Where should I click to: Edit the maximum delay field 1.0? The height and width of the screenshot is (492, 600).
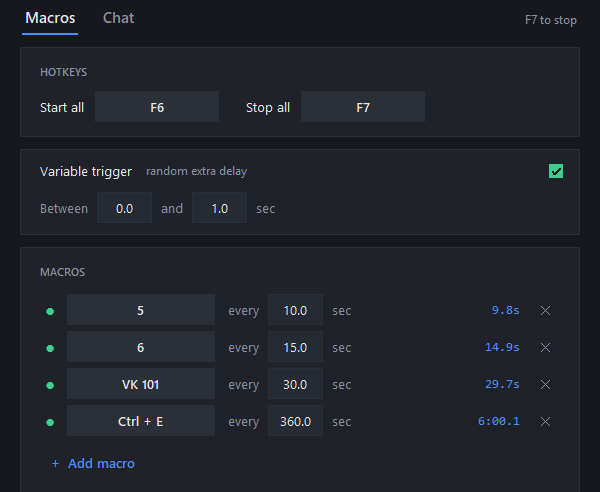click(x=219, y=208)
